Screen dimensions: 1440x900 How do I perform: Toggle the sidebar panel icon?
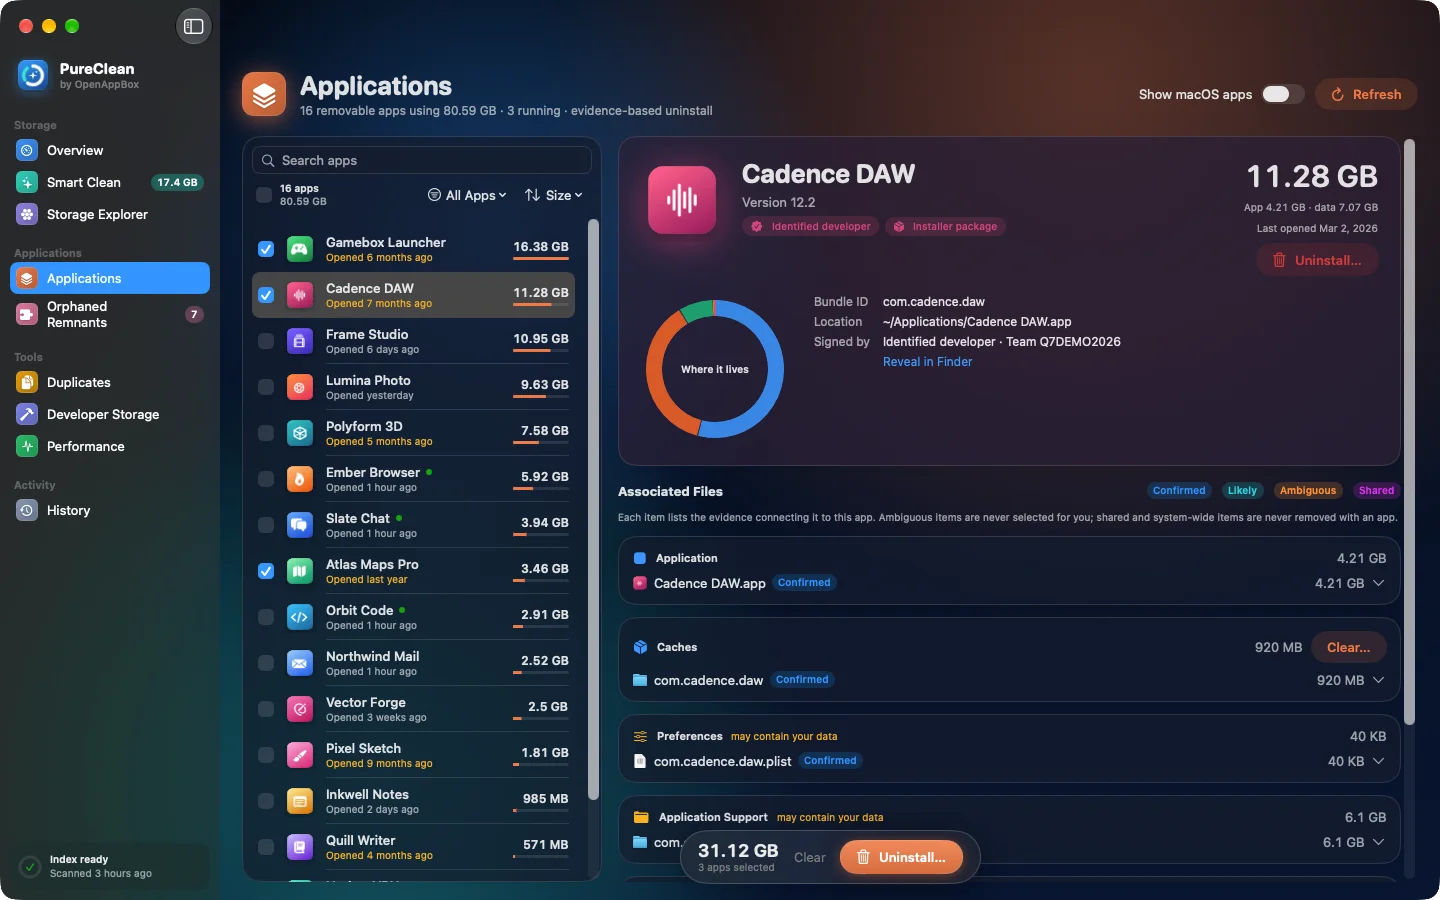point(194,26)
